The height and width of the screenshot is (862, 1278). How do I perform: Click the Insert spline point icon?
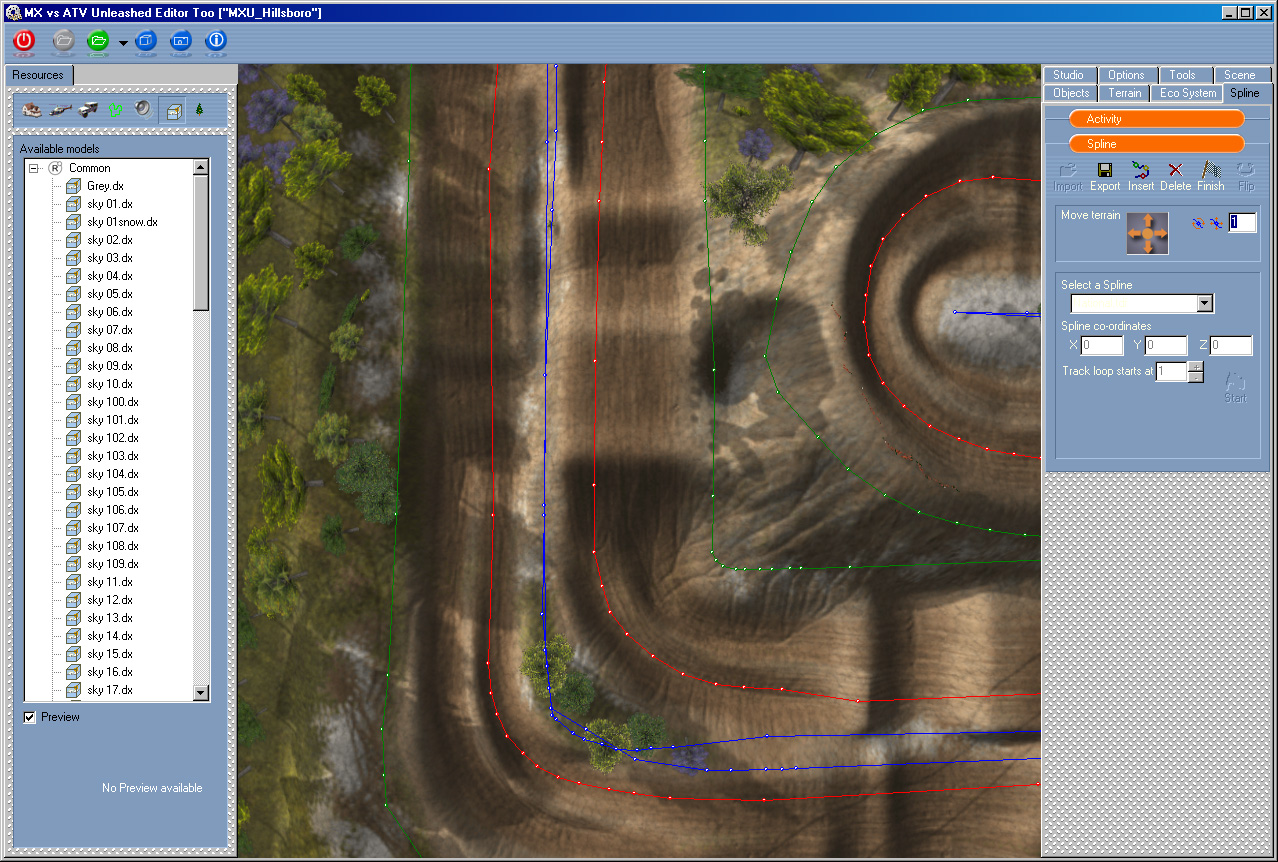[x=1141, y=177]
